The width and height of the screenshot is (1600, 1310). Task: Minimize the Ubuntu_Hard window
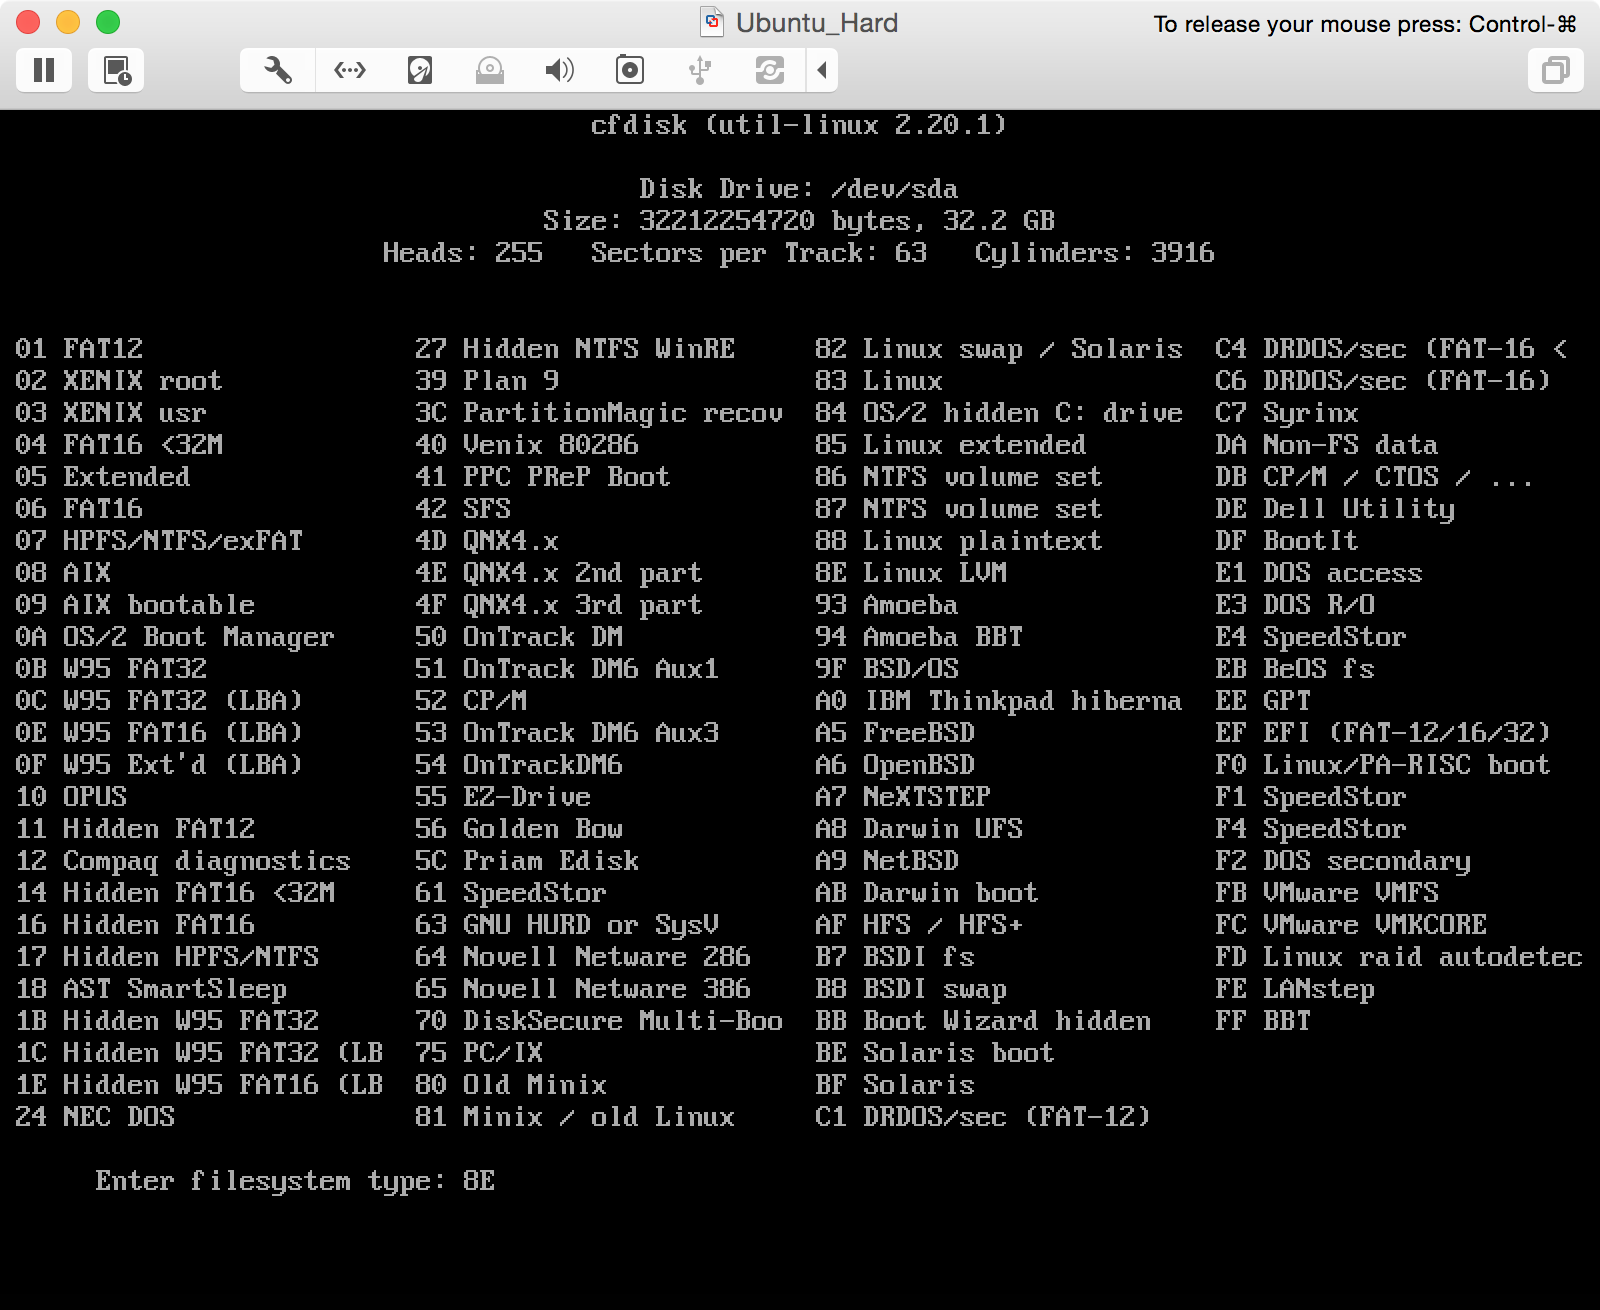(x=68, y=22)
